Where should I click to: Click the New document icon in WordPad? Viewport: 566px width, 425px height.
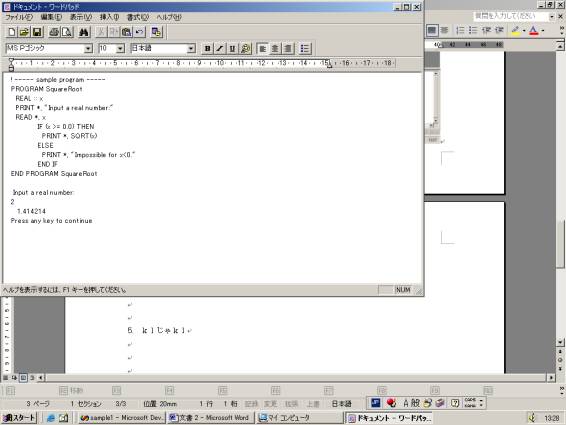[x=12, y=32]
